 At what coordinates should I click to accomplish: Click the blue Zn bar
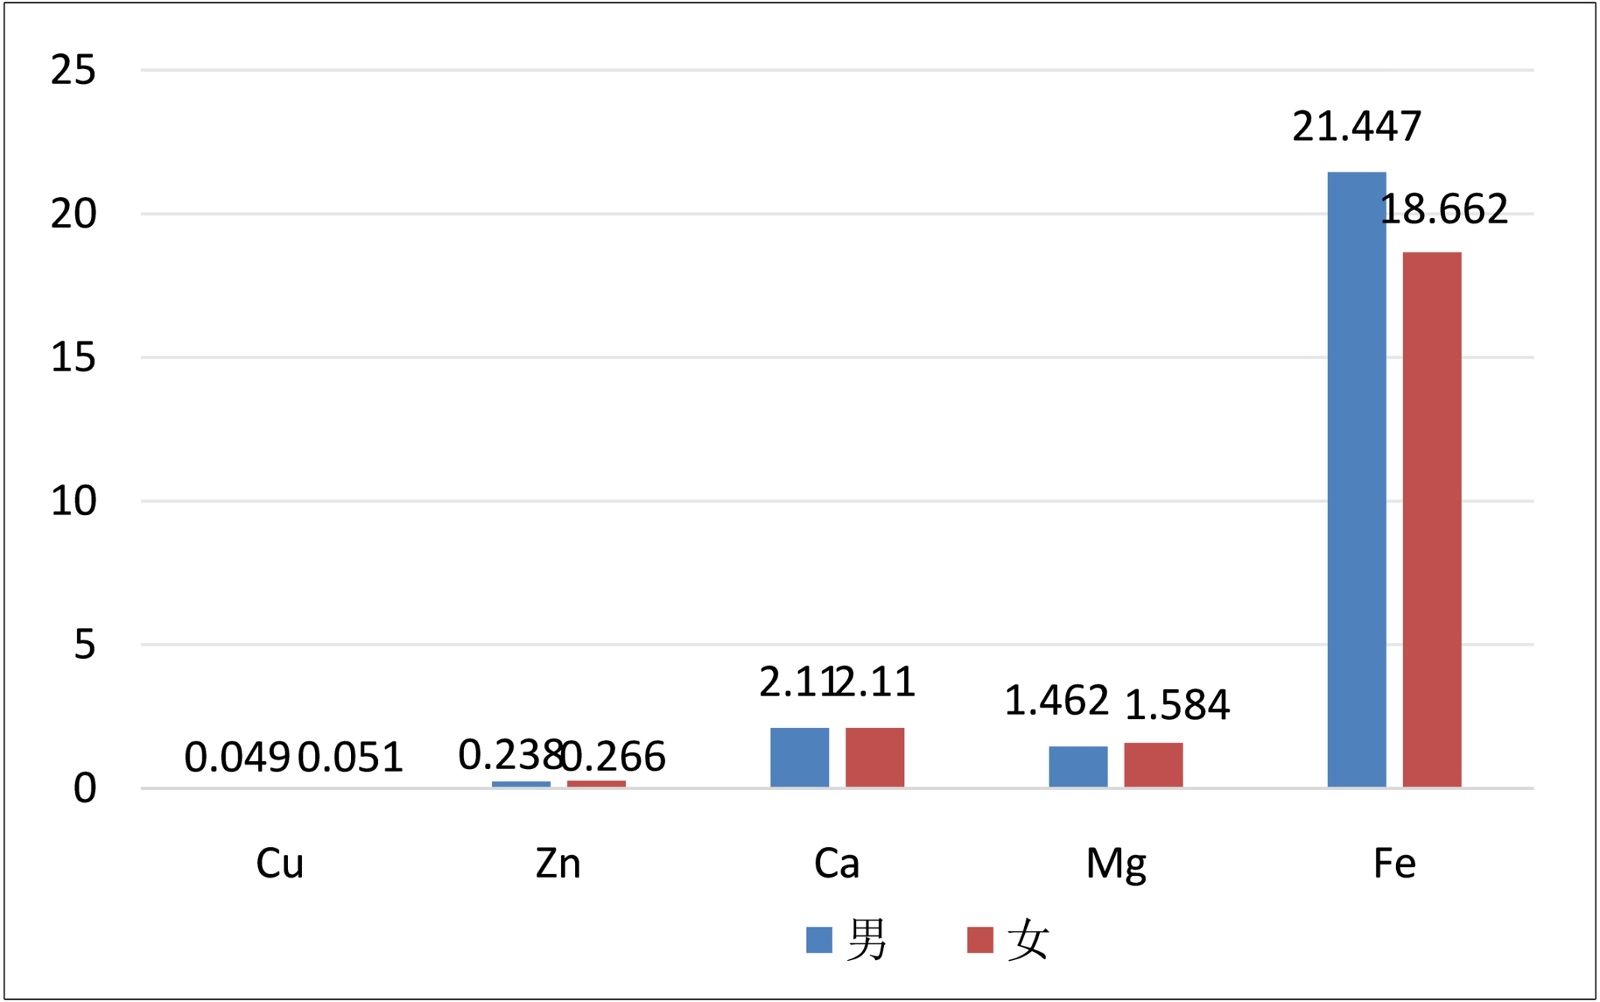click(521, 784)
